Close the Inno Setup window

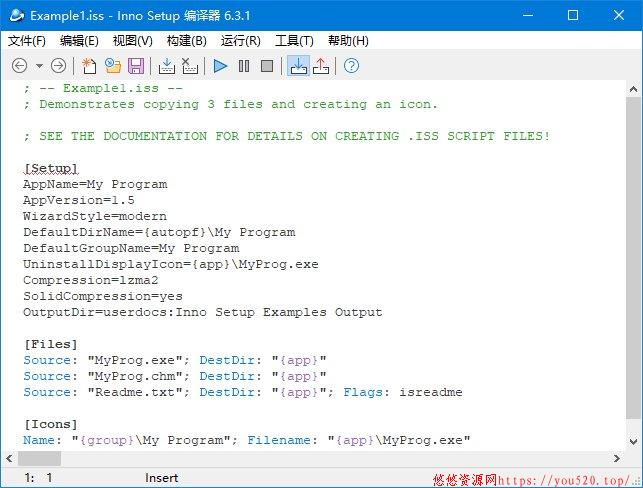tap(618, 16)
